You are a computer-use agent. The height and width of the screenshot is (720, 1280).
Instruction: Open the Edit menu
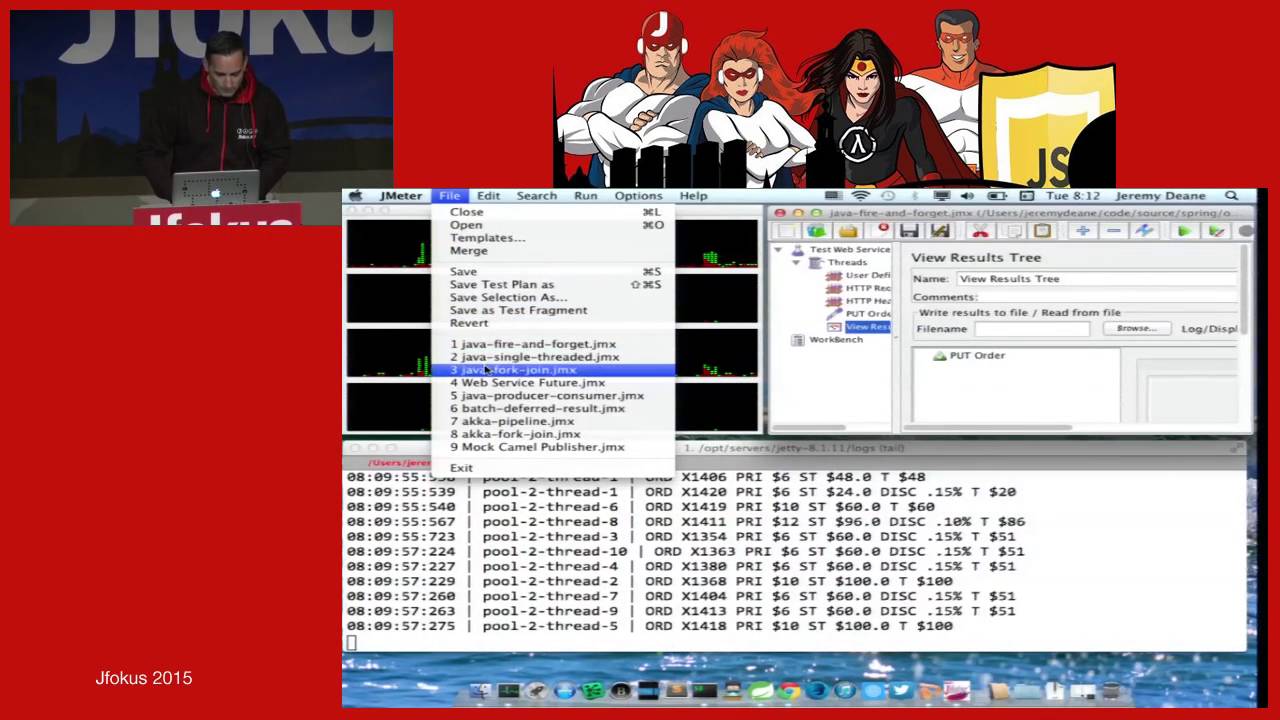click(488, 196)
